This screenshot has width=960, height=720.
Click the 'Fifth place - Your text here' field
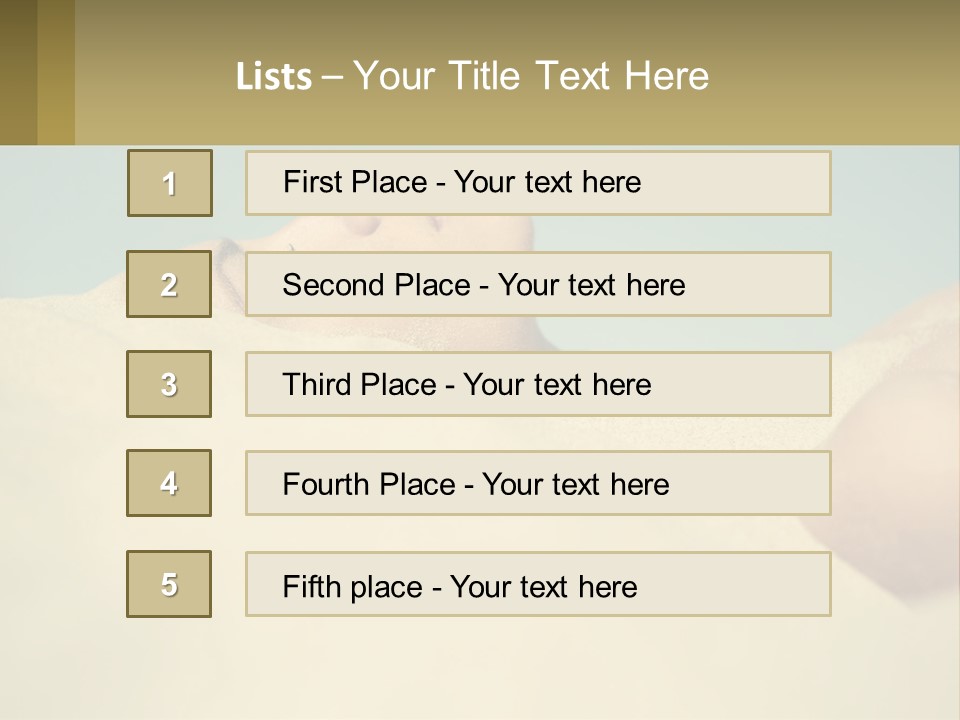pyautogui.click(x=538, y=585)
